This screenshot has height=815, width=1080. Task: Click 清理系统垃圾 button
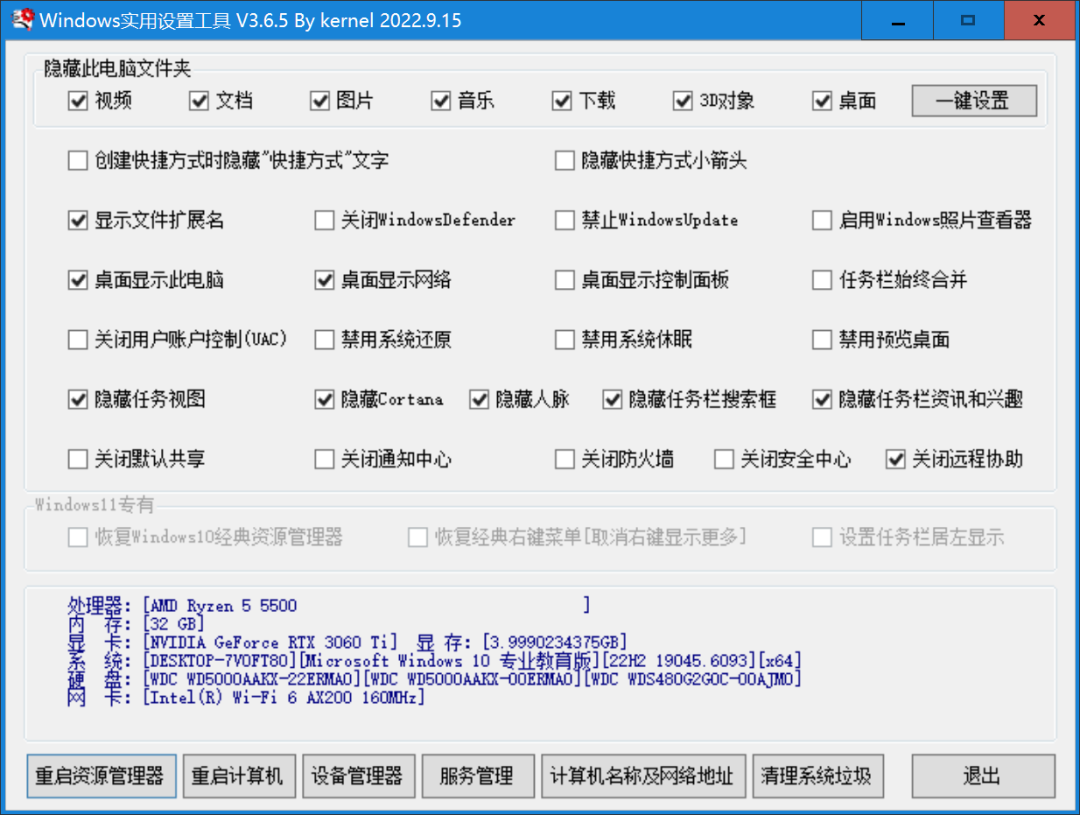818,776
